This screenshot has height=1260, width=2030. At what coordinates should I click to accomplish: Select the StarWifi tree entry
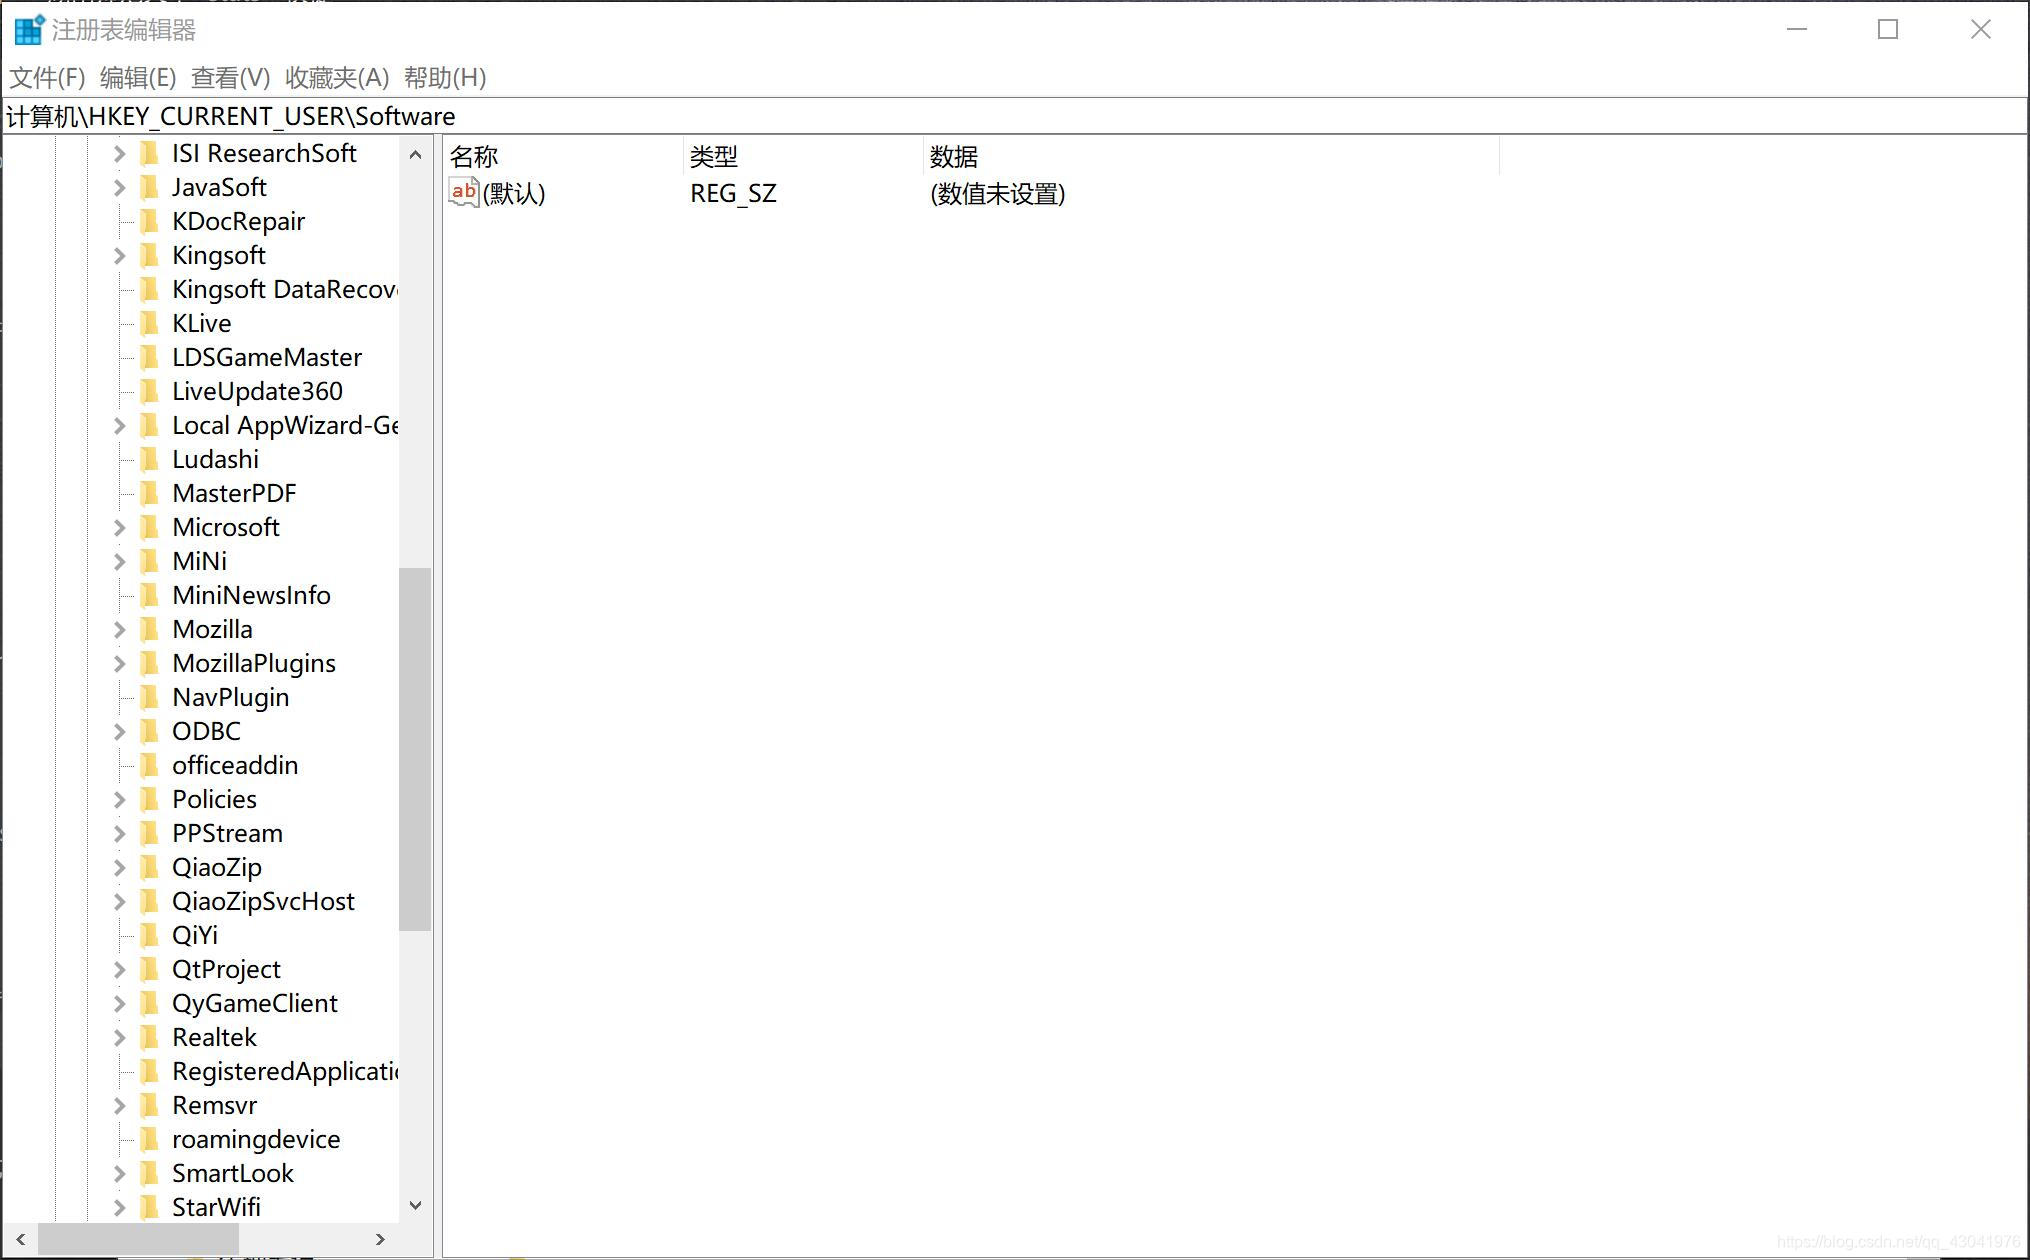pos(216,1208)
